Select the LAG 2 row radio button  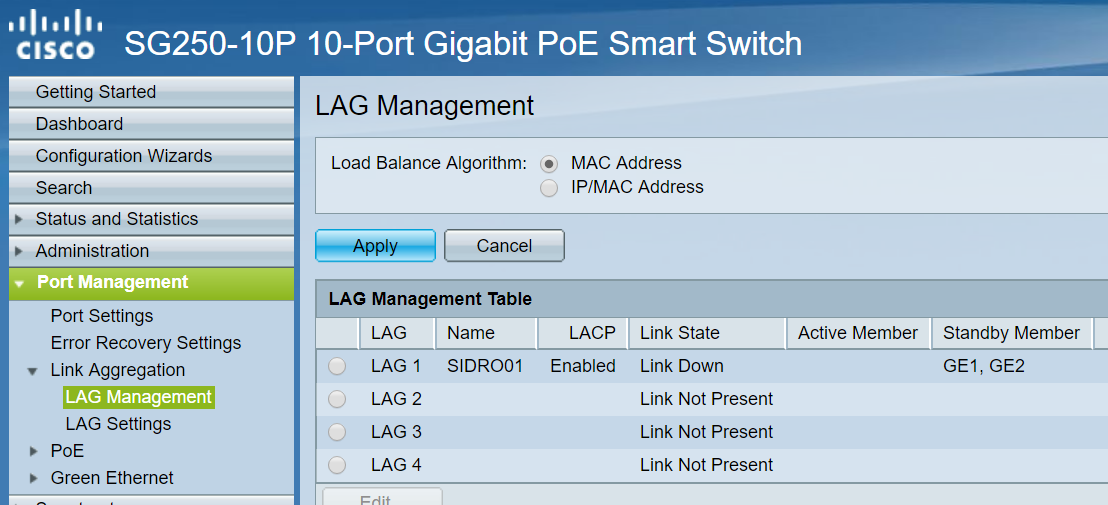click(337, 399)
